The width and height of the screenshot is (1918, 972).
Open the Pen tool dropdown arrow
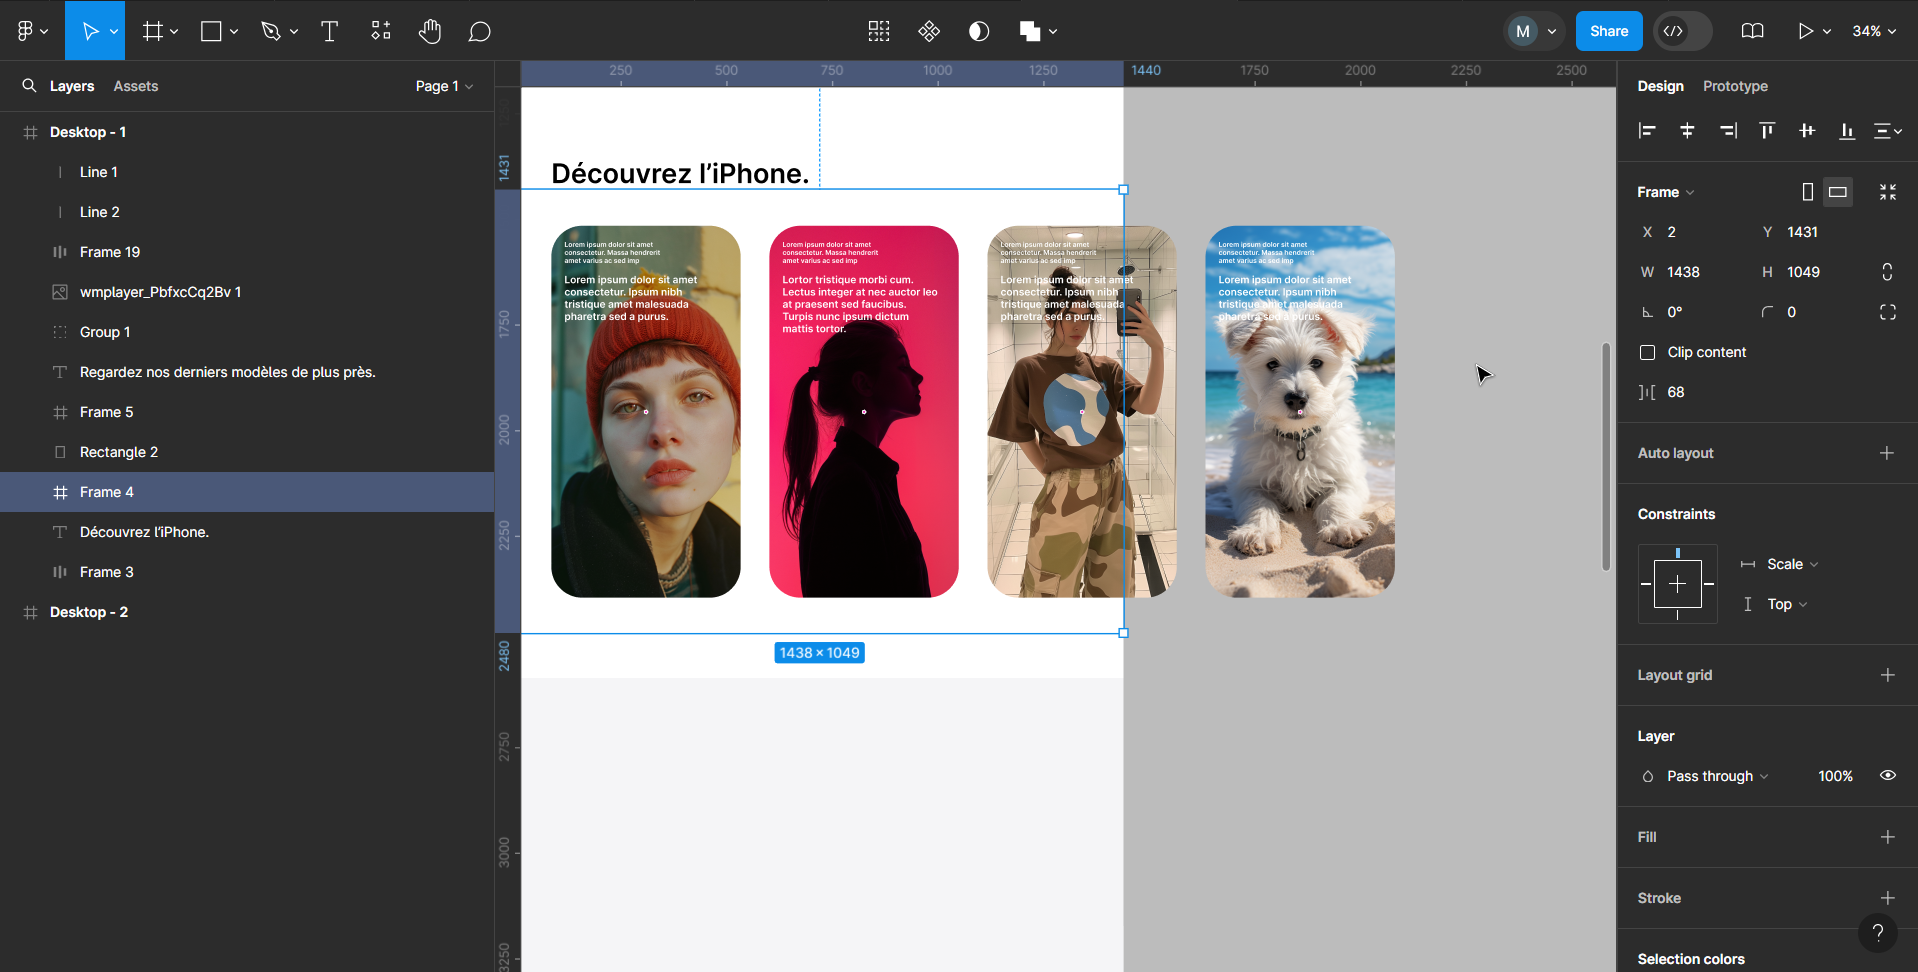pos(293,32)
